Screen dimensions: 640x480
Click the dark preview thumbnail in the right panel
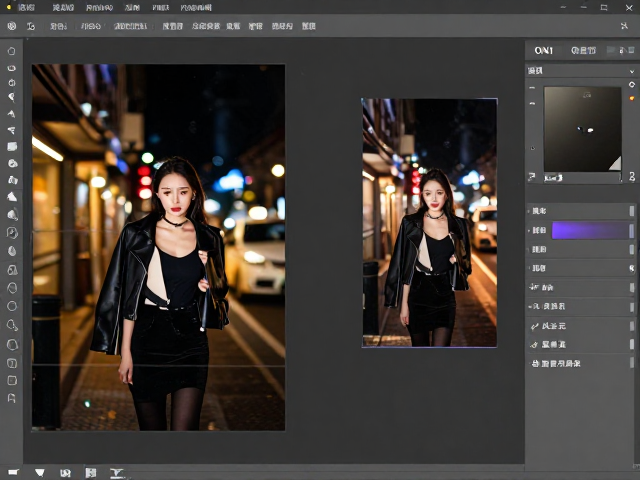pyautogui.click(x=582, y=129)
